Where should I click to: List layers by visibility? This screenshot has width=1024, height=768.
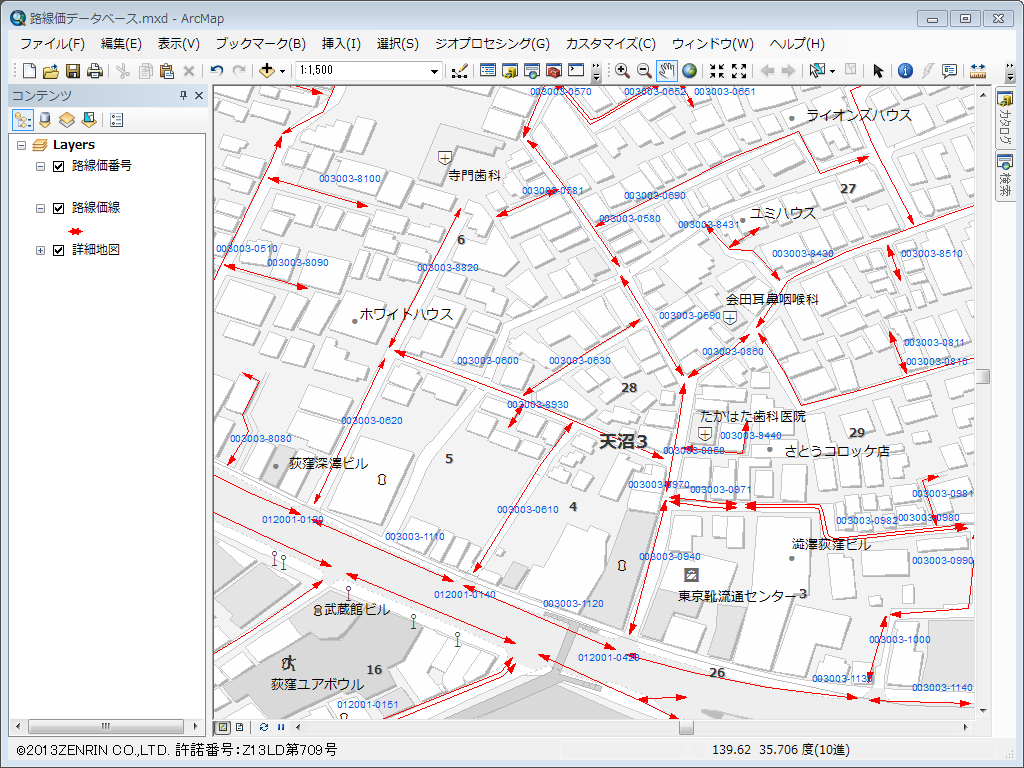click(x=67, y=120)
